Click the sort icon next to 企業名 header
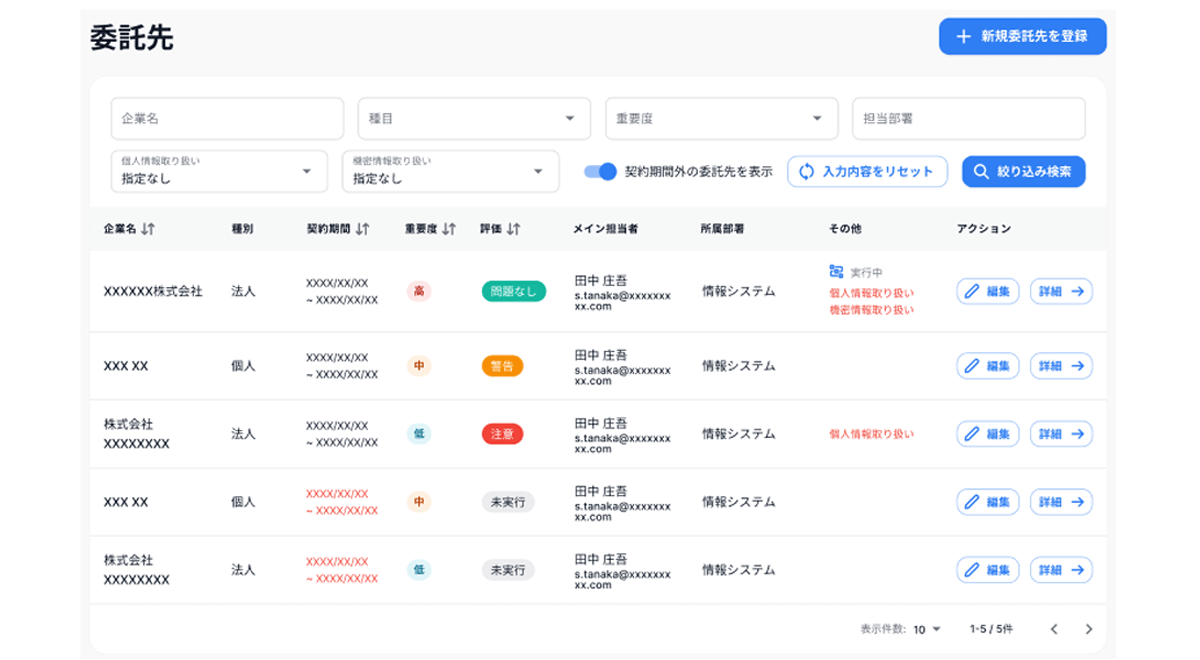The image size is (1200, 660). click(147, 228)
